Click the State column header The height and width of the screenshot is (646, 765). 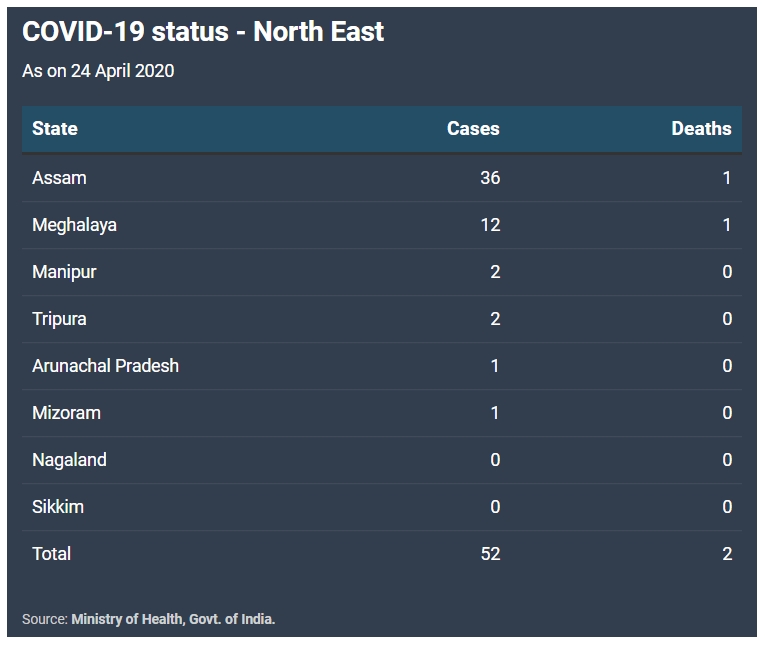point(55,129)
